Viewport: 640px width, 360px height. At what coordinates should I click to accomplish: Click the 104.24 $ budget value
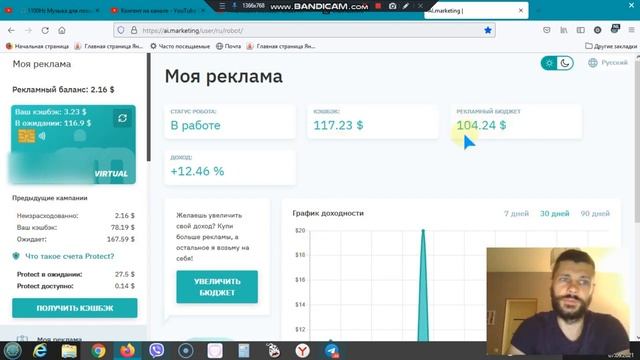click(x=481, y=125)
